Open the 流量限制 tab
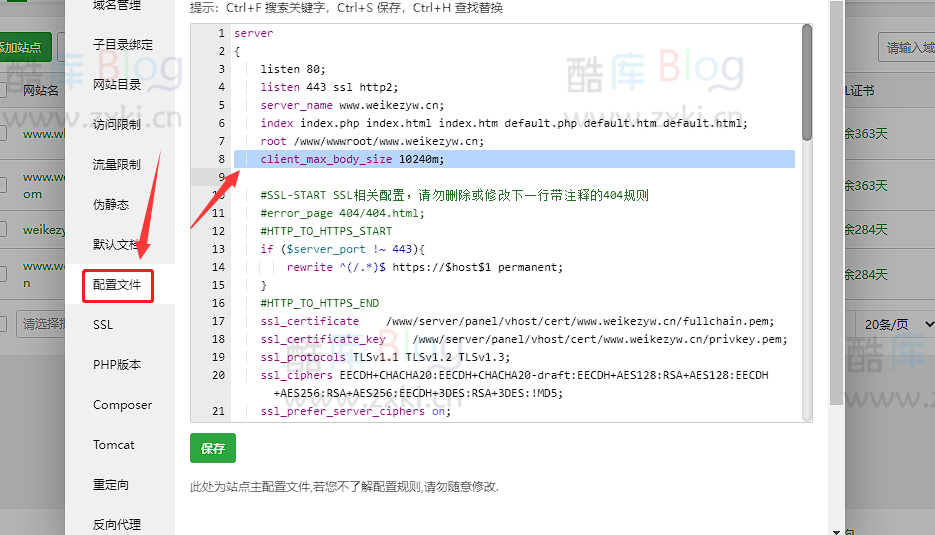Screen dimensions: 935x535 click(117, 165)
